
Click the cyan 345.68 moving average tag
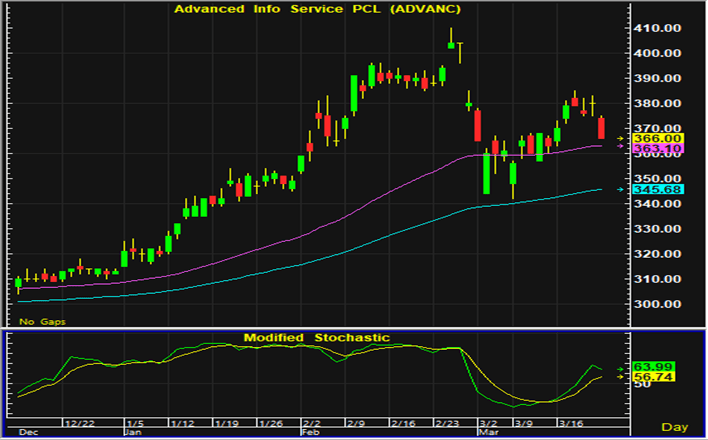[663, 189]
